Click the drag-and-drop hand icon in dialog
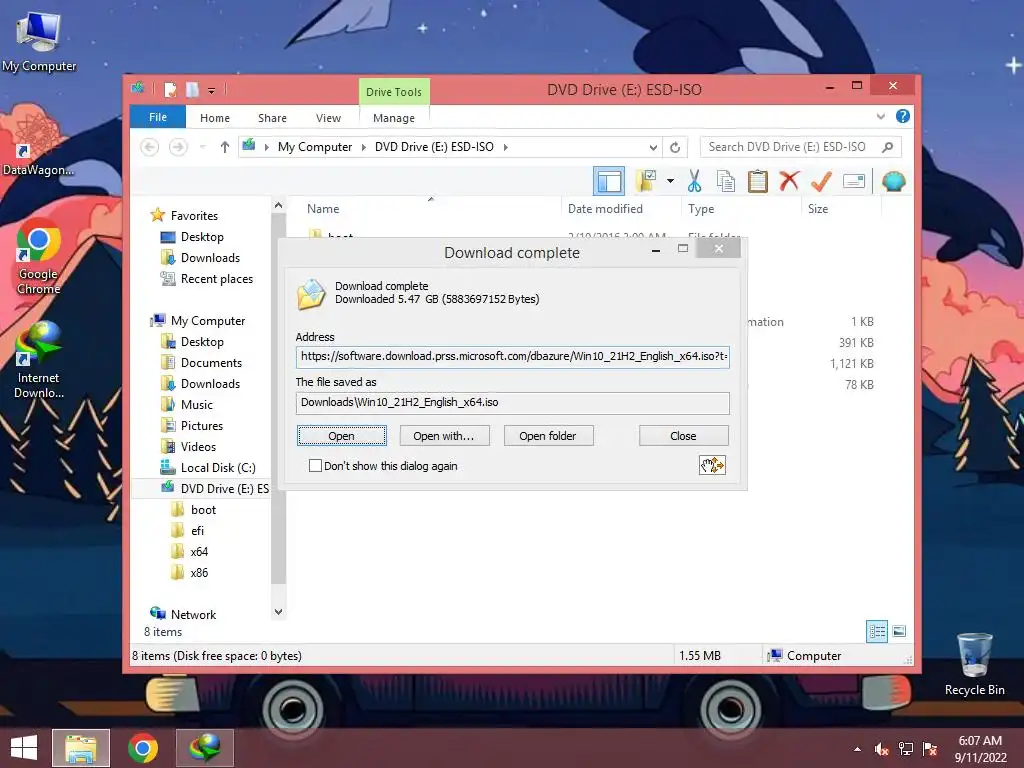Image resolution: width=1024 pixels, height=768 pixels. point(712,465)
